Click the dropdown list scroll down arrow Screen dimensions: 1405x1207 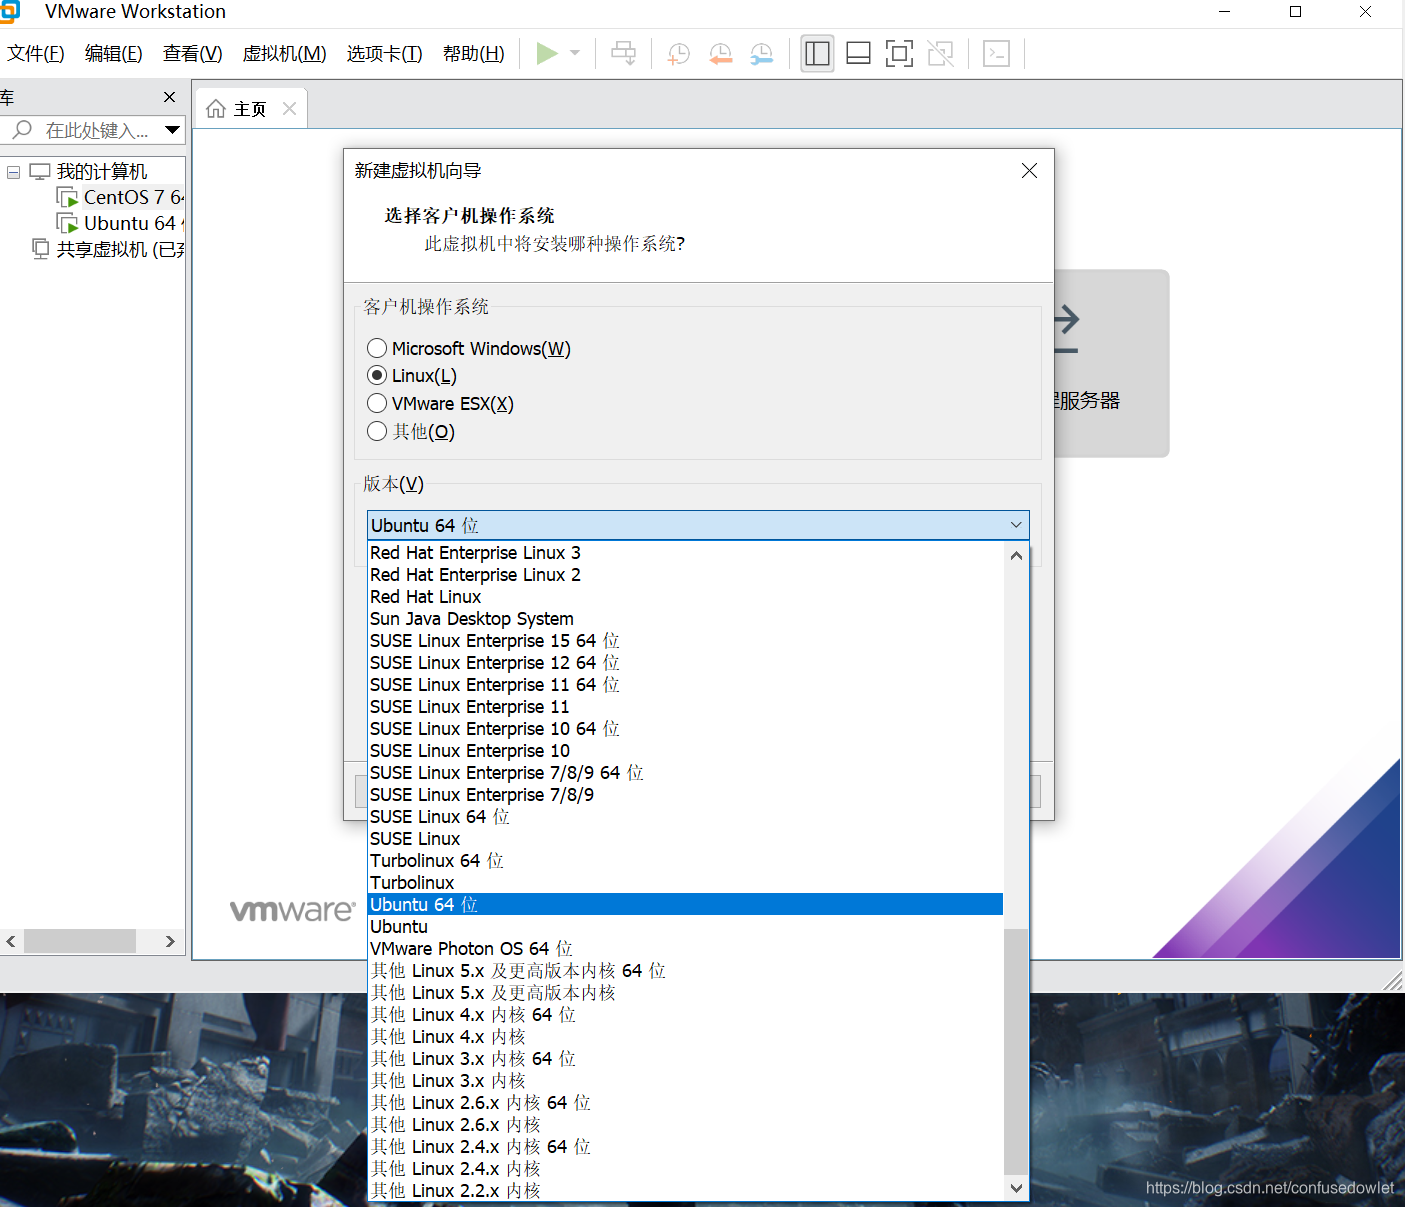click(x=1016, y=1188)
